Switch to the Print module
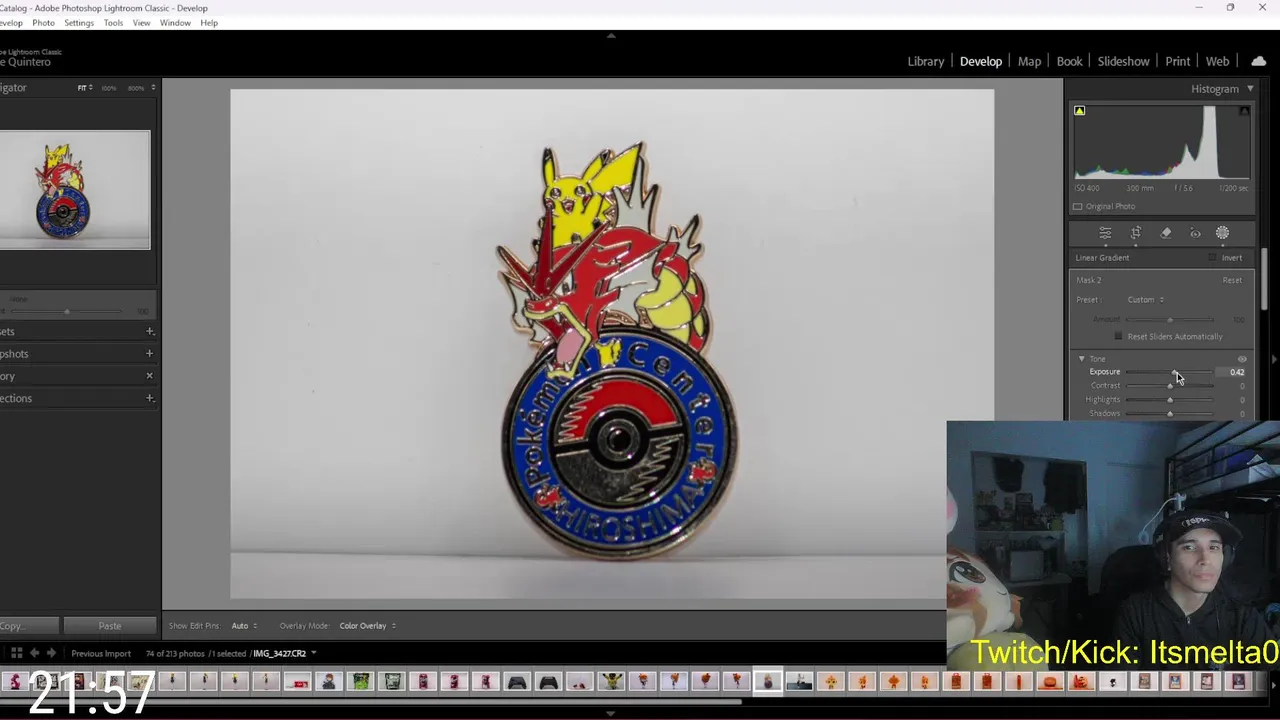The height and width of the screenshot is (720, 1280). [1177, 61]
